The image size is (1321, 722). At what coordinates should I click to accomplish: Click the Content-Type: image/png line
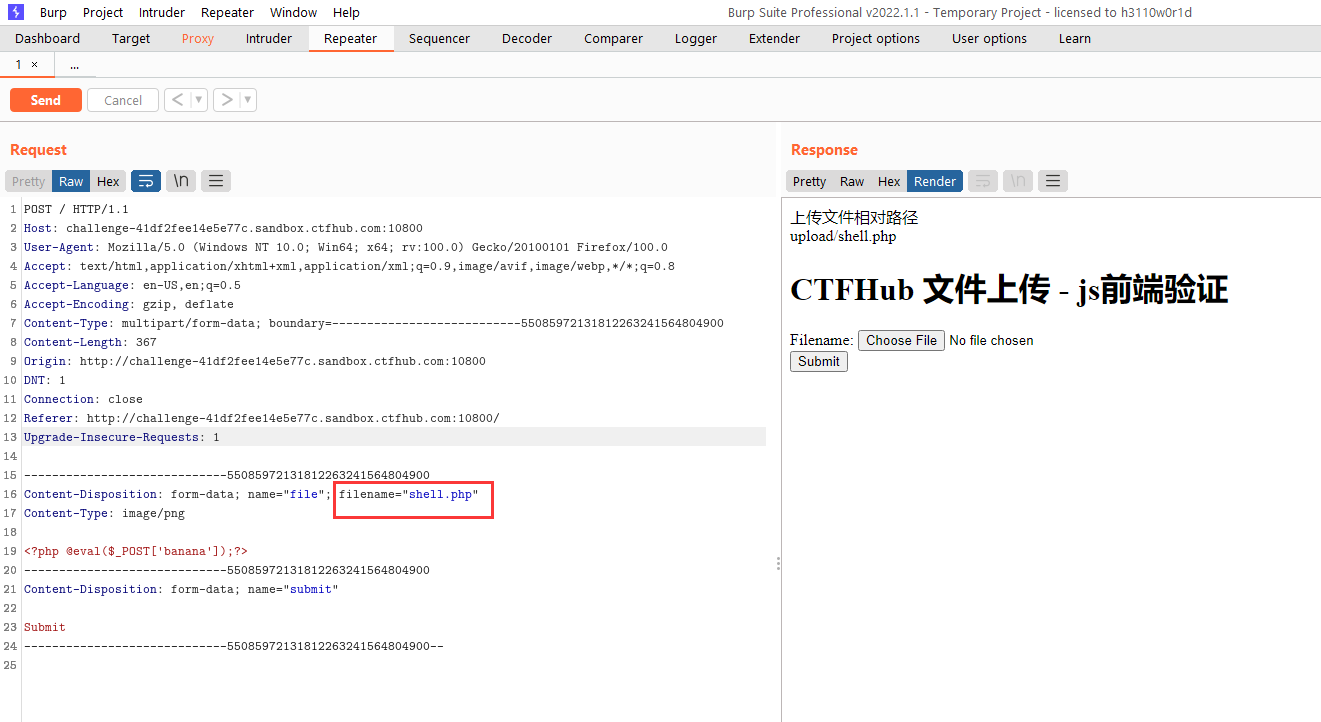[x=104, y=513]
